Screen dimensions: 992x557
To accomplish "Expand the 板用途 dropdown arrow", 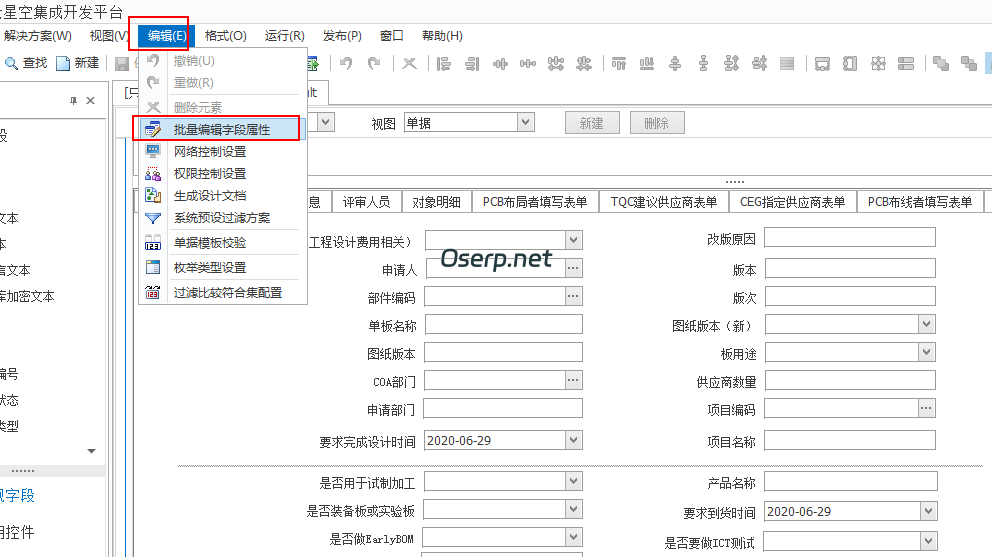I will (926, 352).
